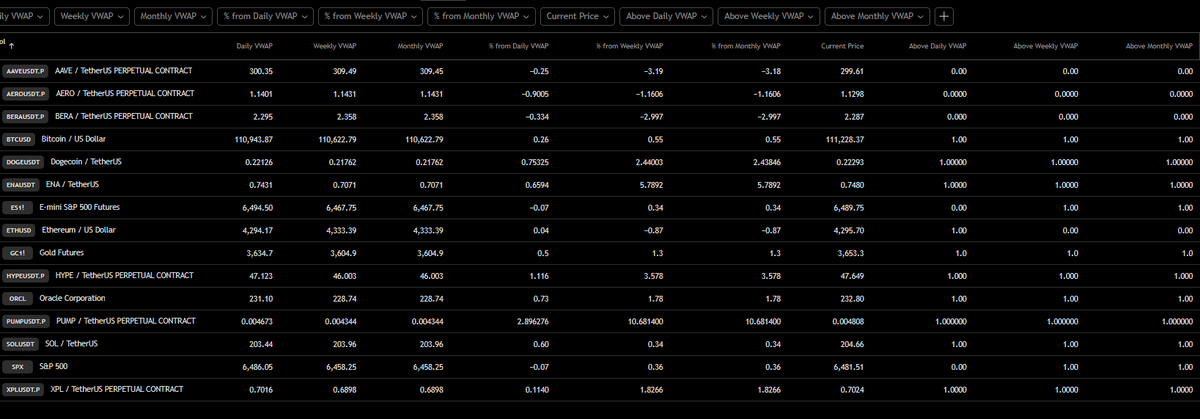Select the E-mini S&P 500 Futures name
The width and height of the screenshot is (1200, 419).
click(x=79, y=207)
